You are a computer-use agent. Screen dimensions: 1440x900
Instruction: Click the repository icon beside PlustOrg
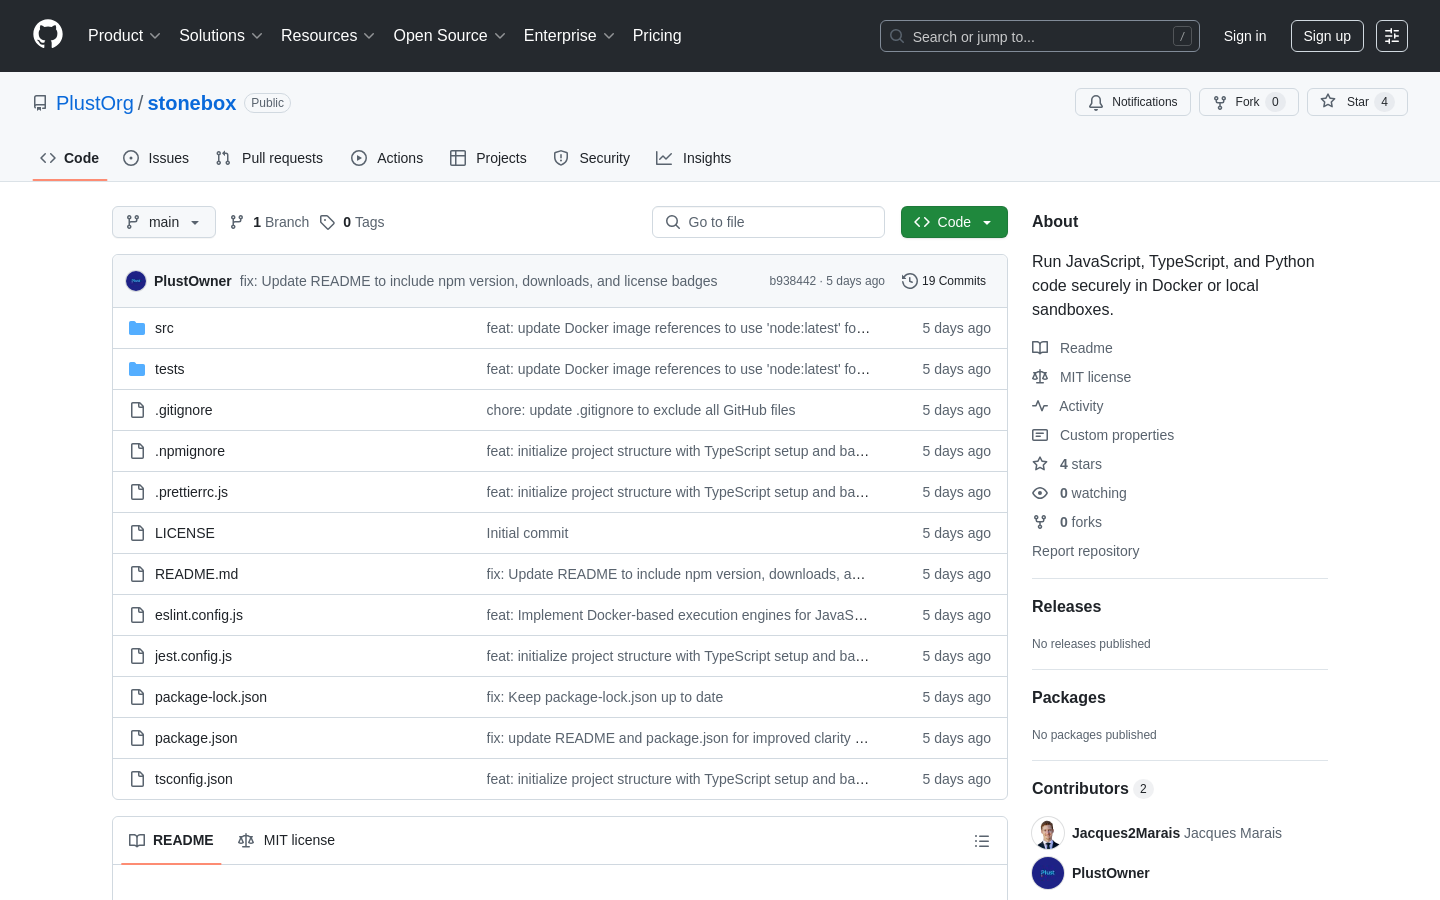[40, 103]
